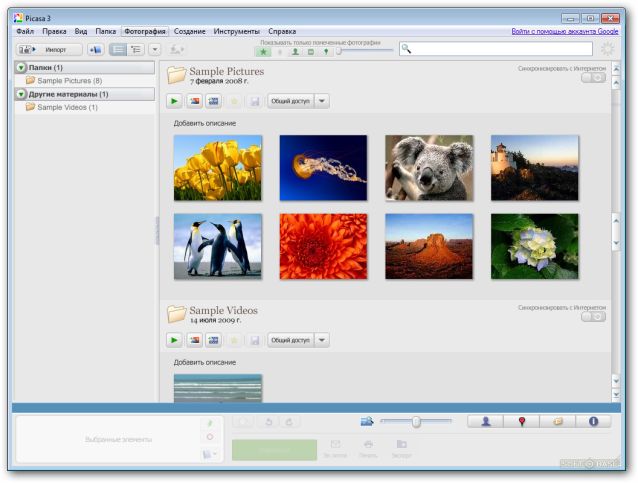Open the Папка menu
Screen dimensions: 638x483
pyautogui.click(x=105, y=31)
